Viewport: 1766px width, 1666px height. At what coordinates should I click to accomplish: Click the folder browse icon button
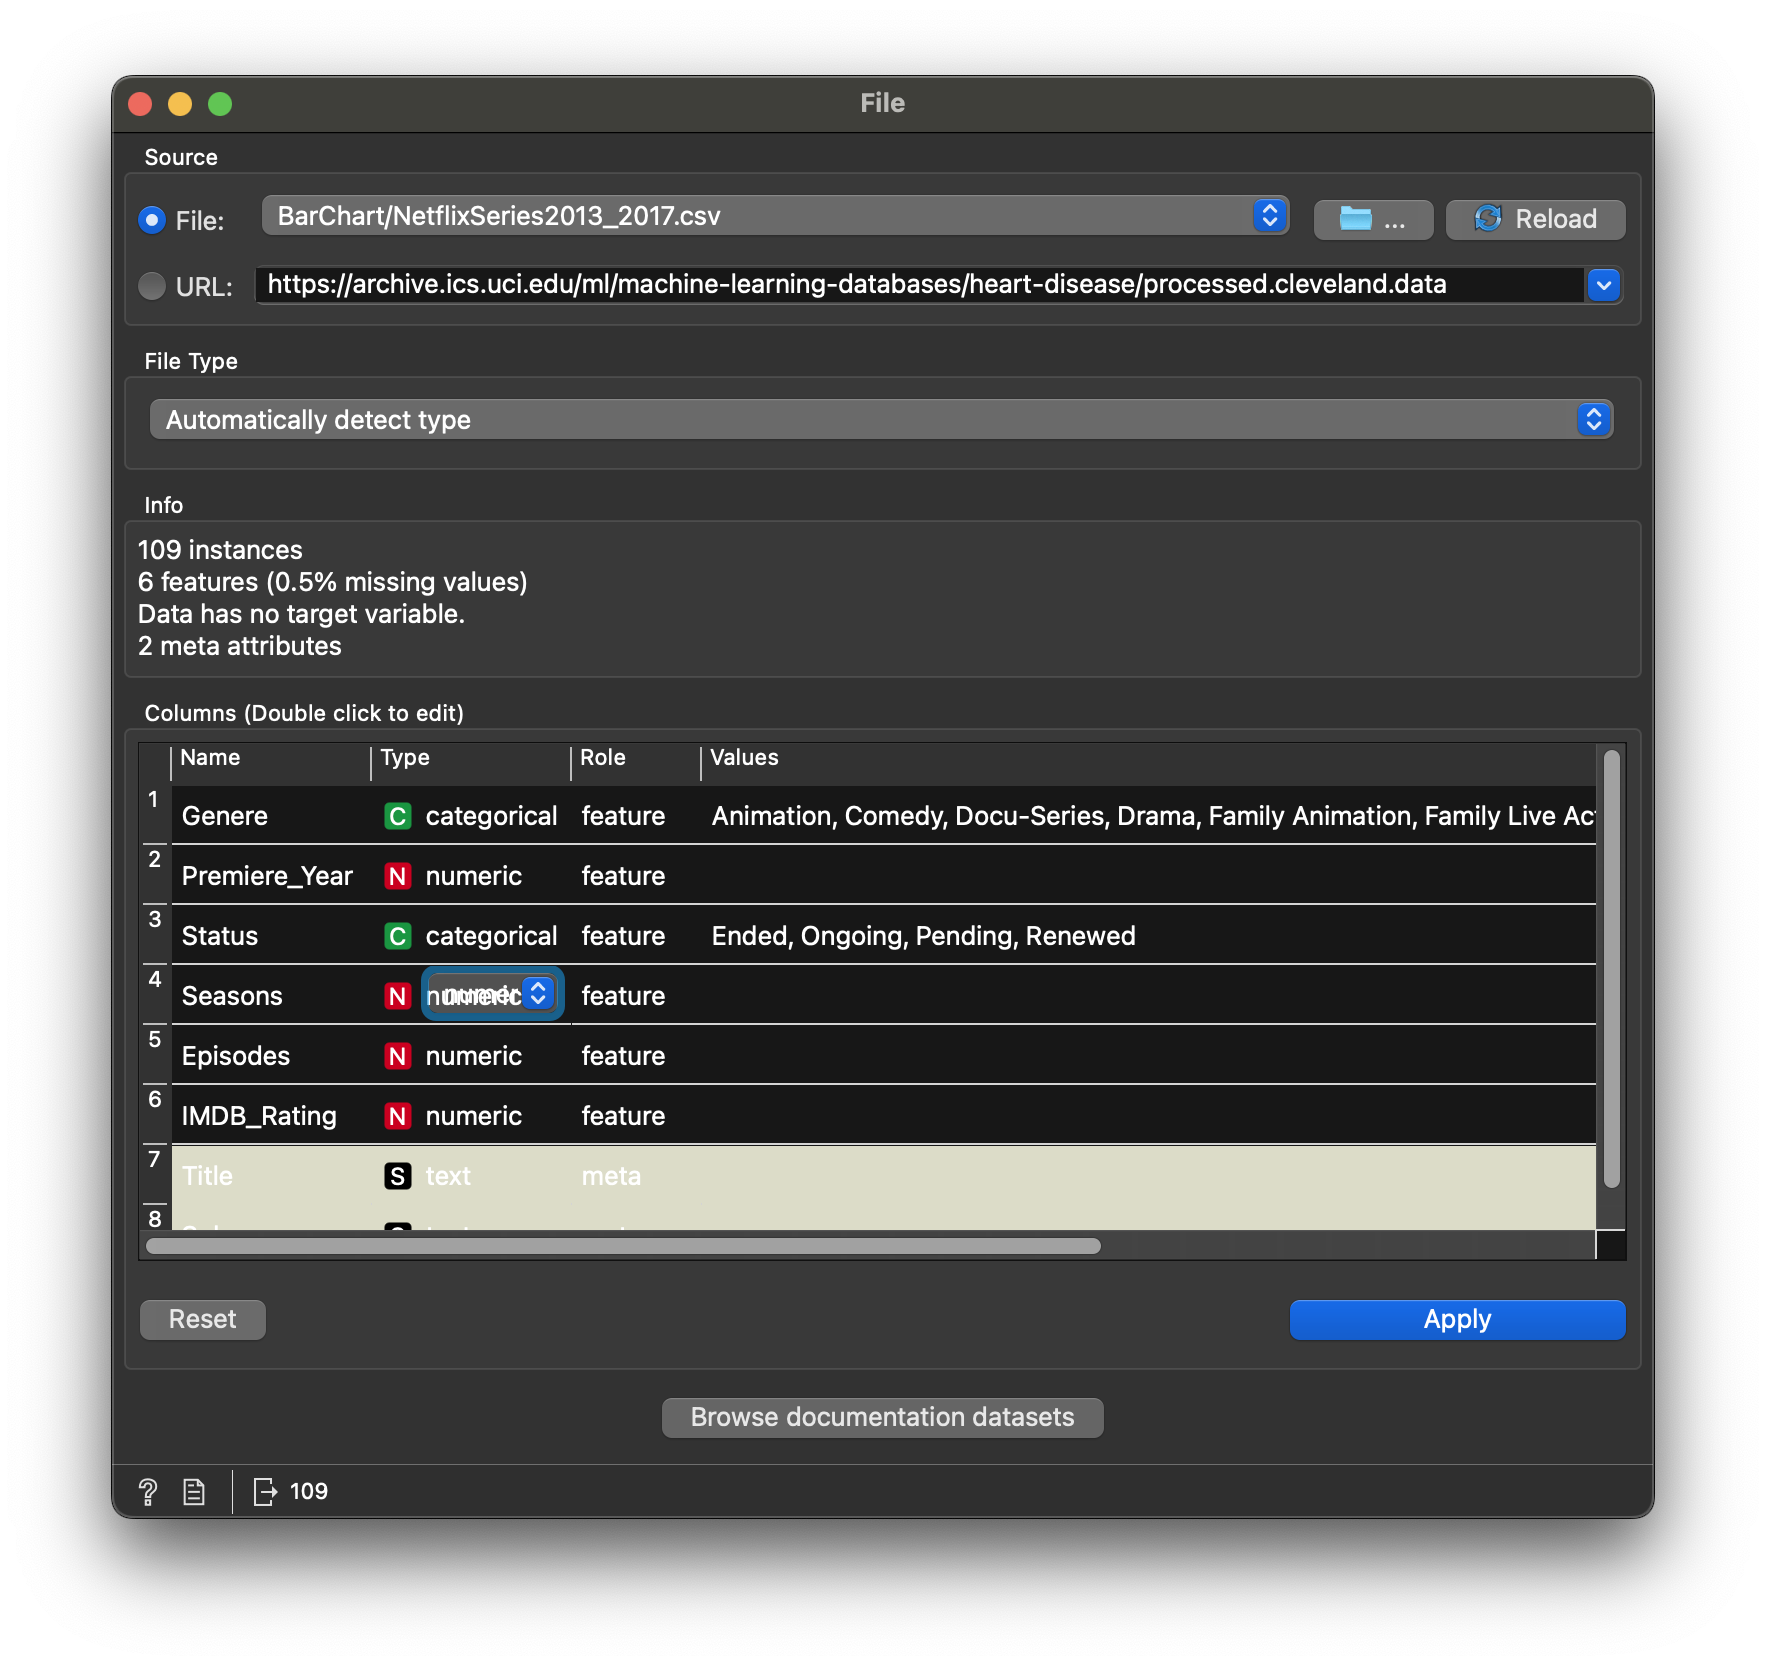[x=1372, y=219]
